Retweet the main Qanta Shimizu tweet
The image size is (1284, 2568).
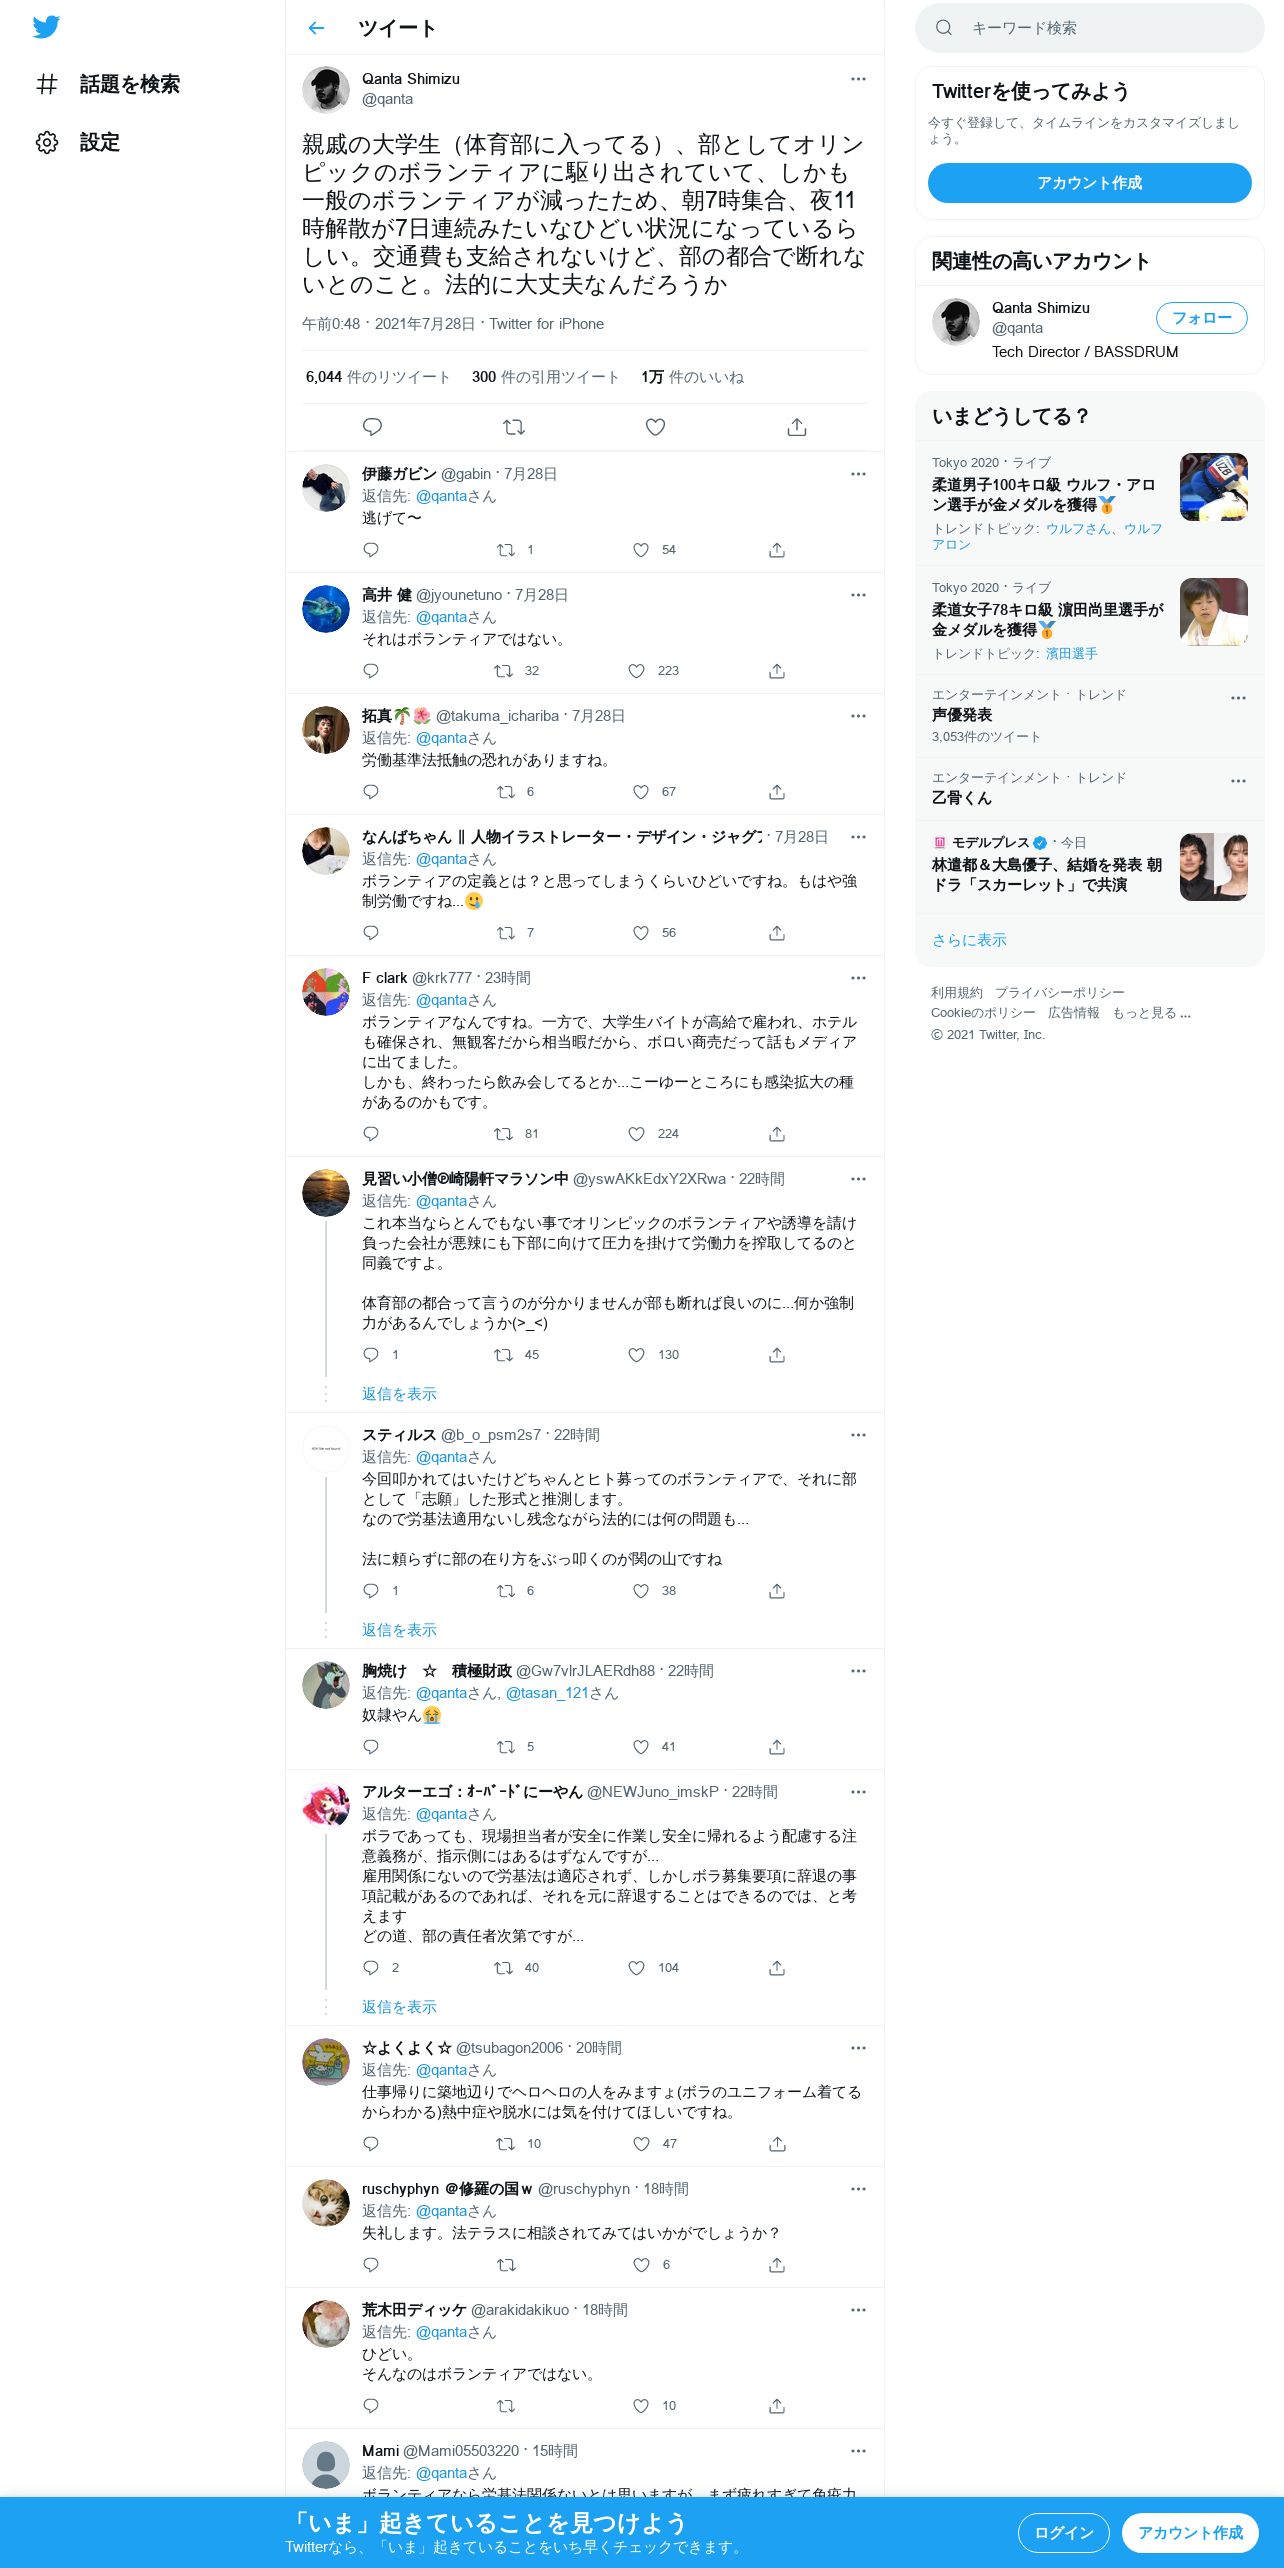point(514,427)
